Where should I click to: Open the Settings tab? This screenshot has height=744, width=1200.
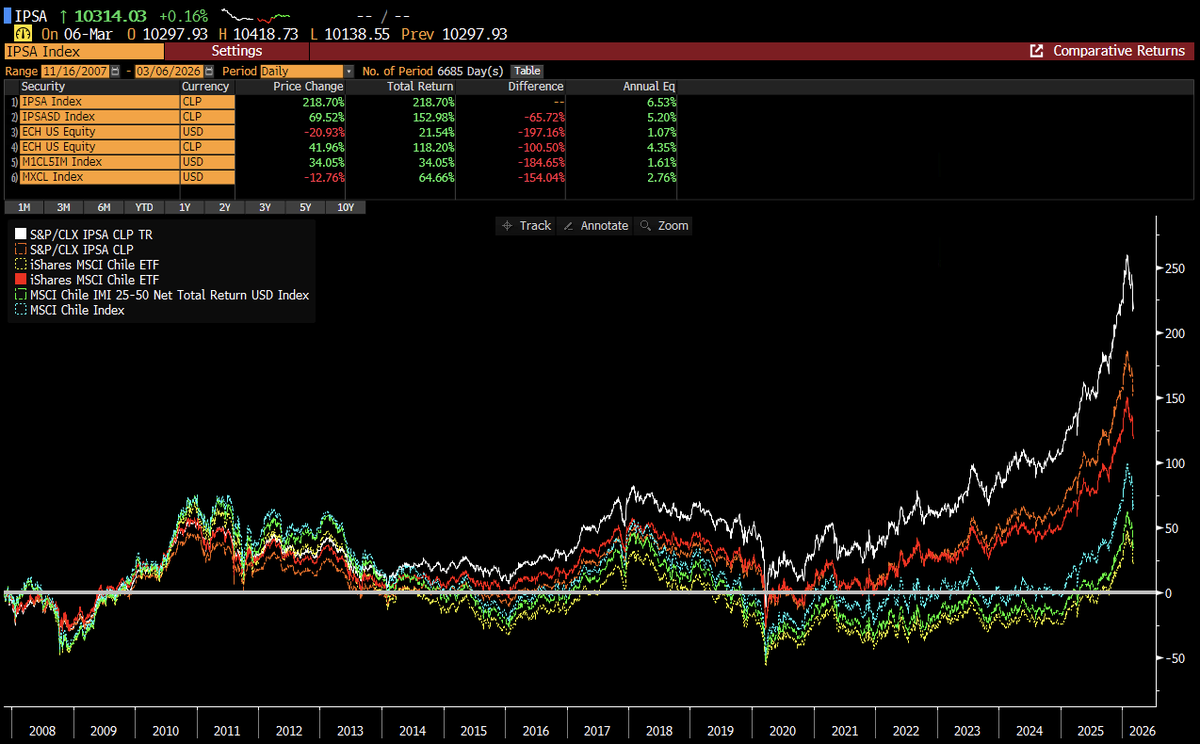point(237,51)
